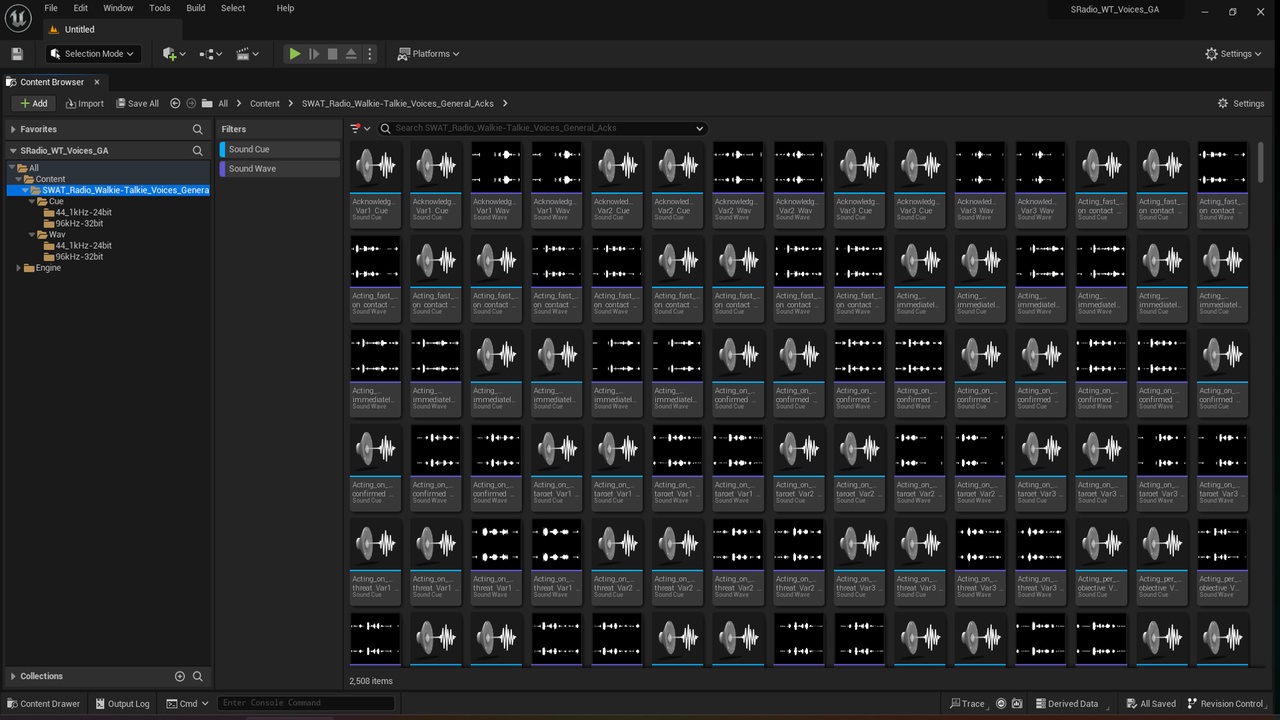Viewport: 1280px width, 720px height.
Task: Click the All Saved status indicator
Action: click(1151, 703)
